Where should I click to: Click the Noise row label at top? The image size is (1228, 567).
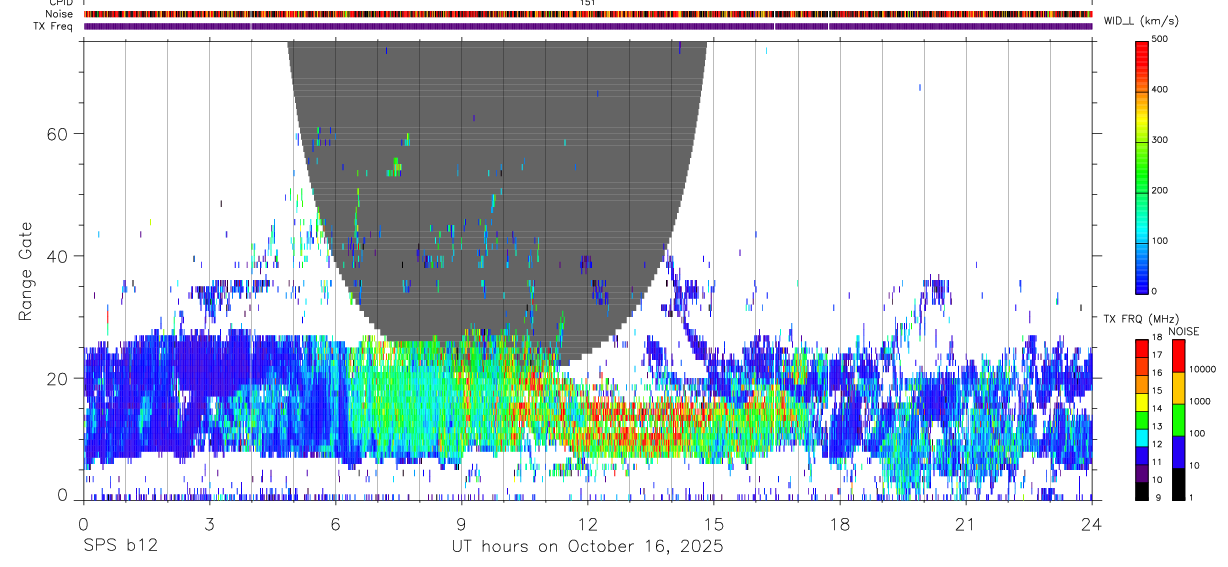[59, 14]
